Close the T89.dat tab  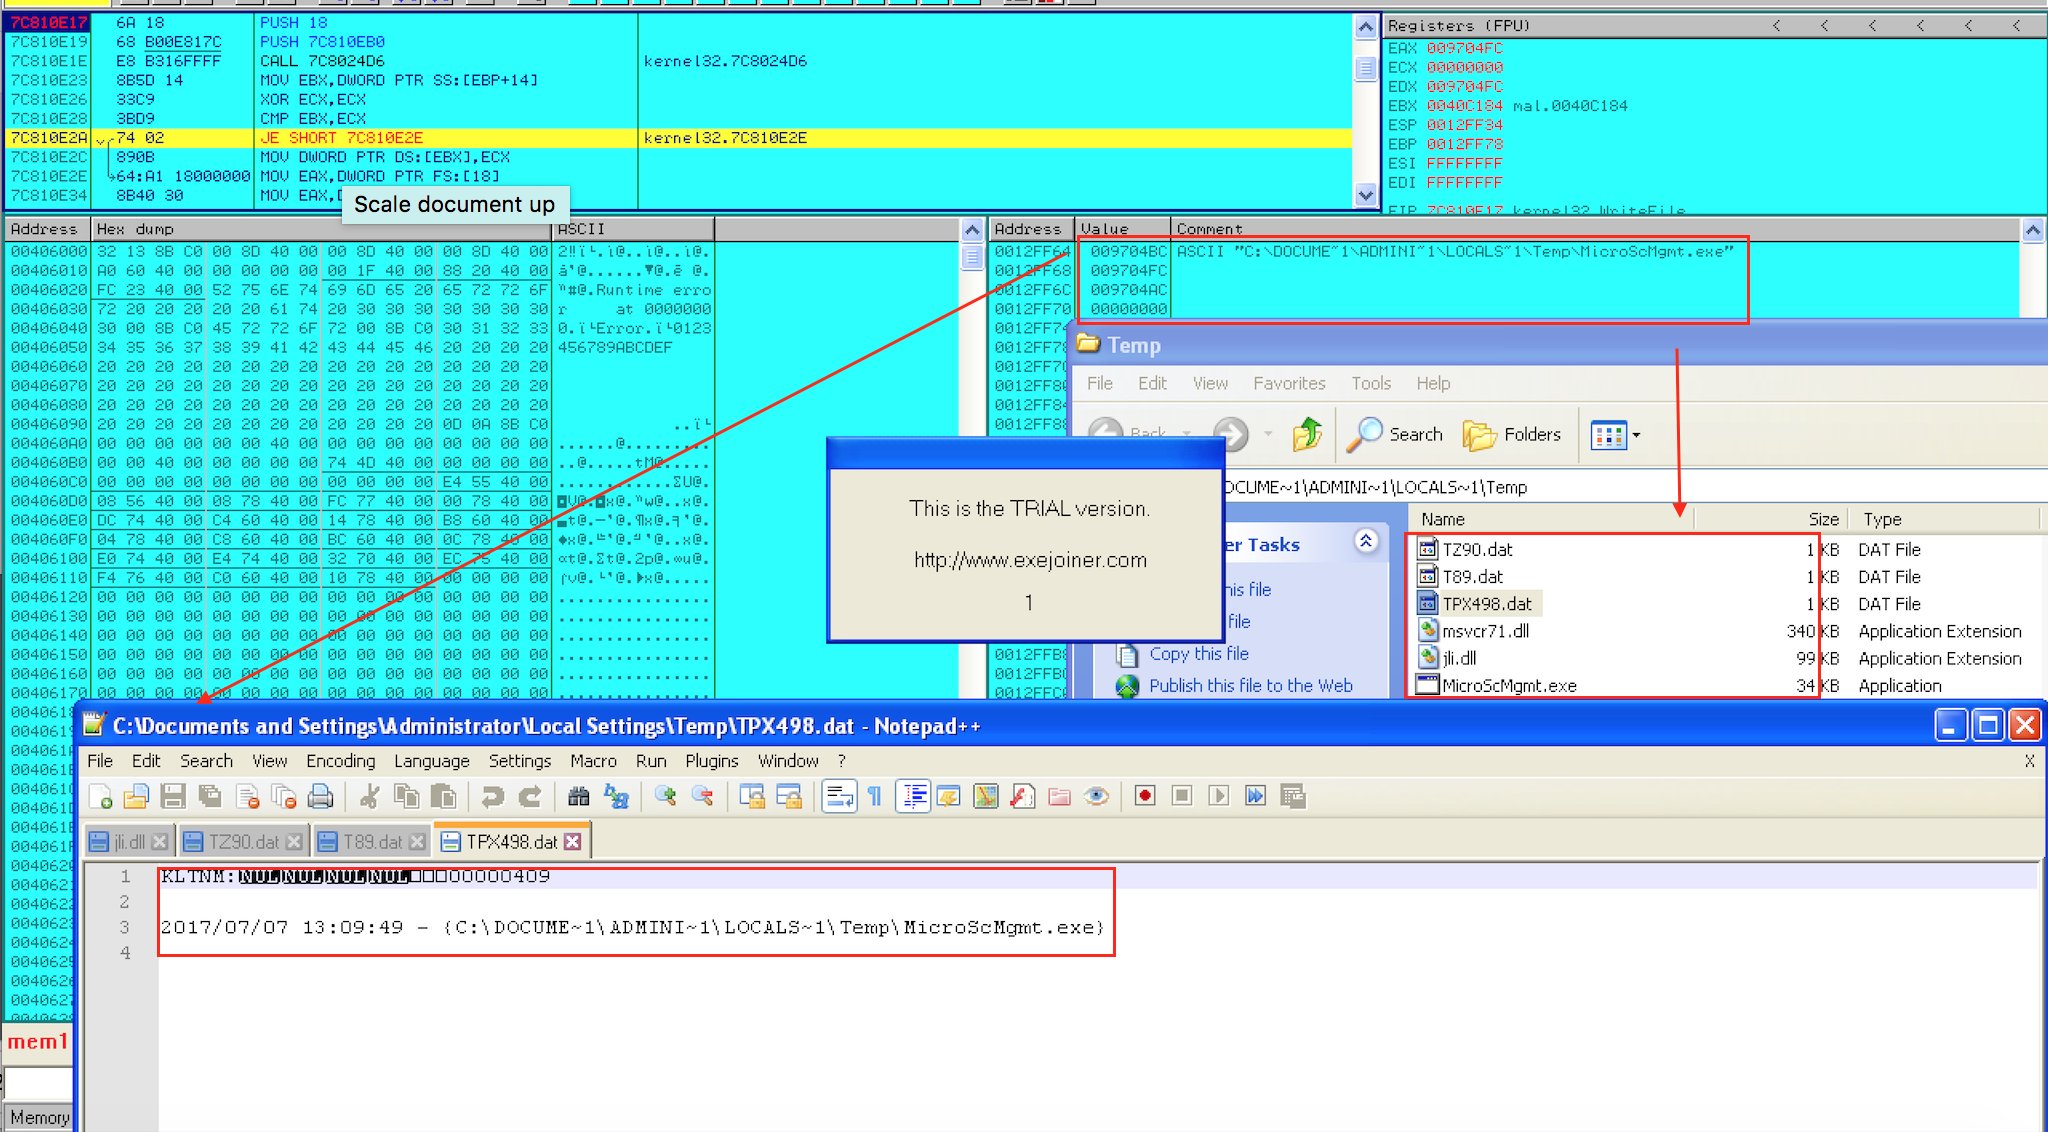click(417, 842)
